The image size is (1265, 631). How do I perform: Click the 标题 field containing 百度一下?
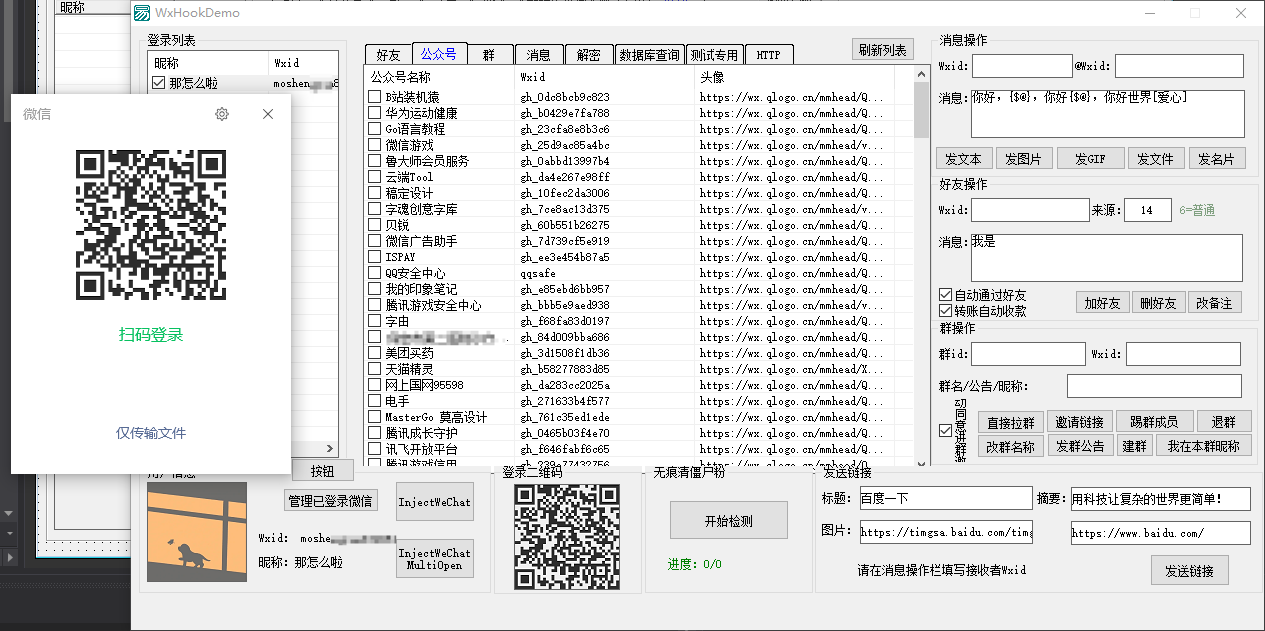(x=946, y=498)
